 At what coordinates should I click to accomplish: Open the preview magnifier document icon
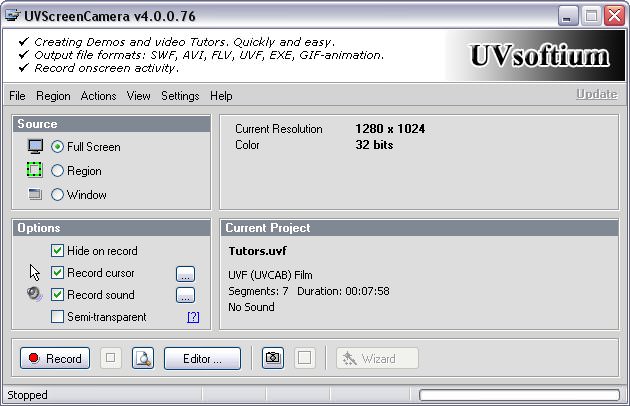pos(143,358)
